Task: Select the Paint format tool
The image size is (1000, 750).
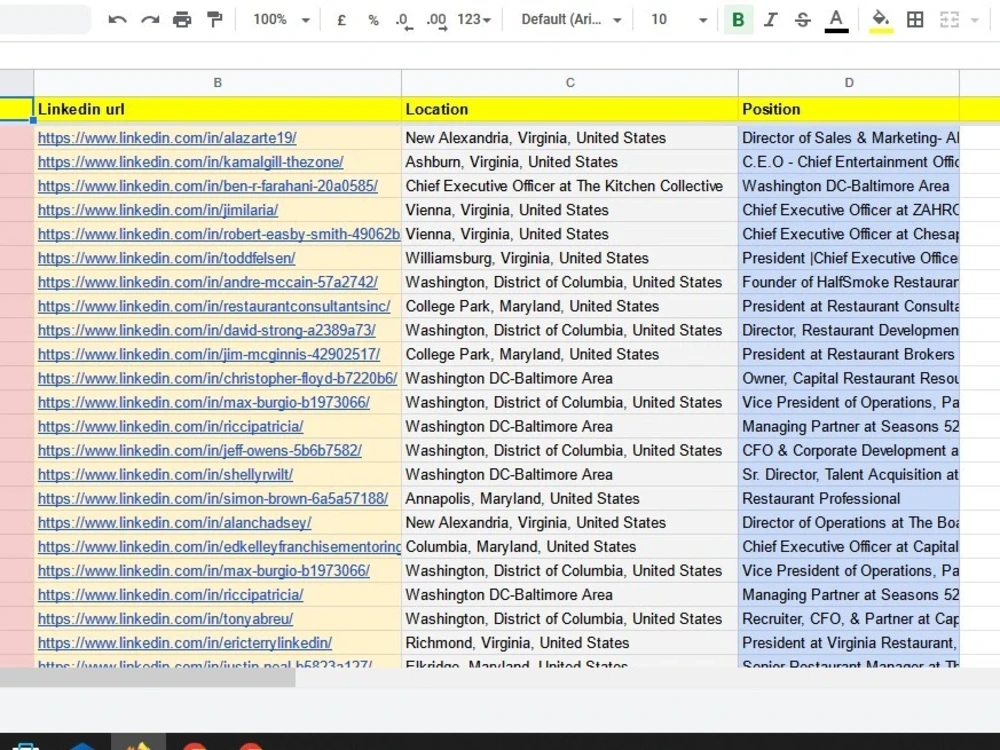Action: point(215,20)
